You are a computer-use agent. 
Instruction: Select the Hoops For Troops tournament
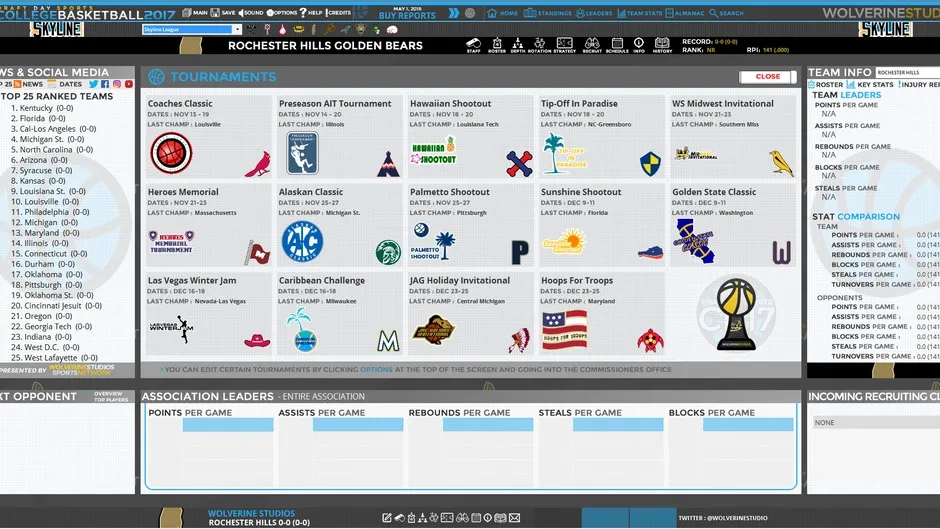point(602,314)
